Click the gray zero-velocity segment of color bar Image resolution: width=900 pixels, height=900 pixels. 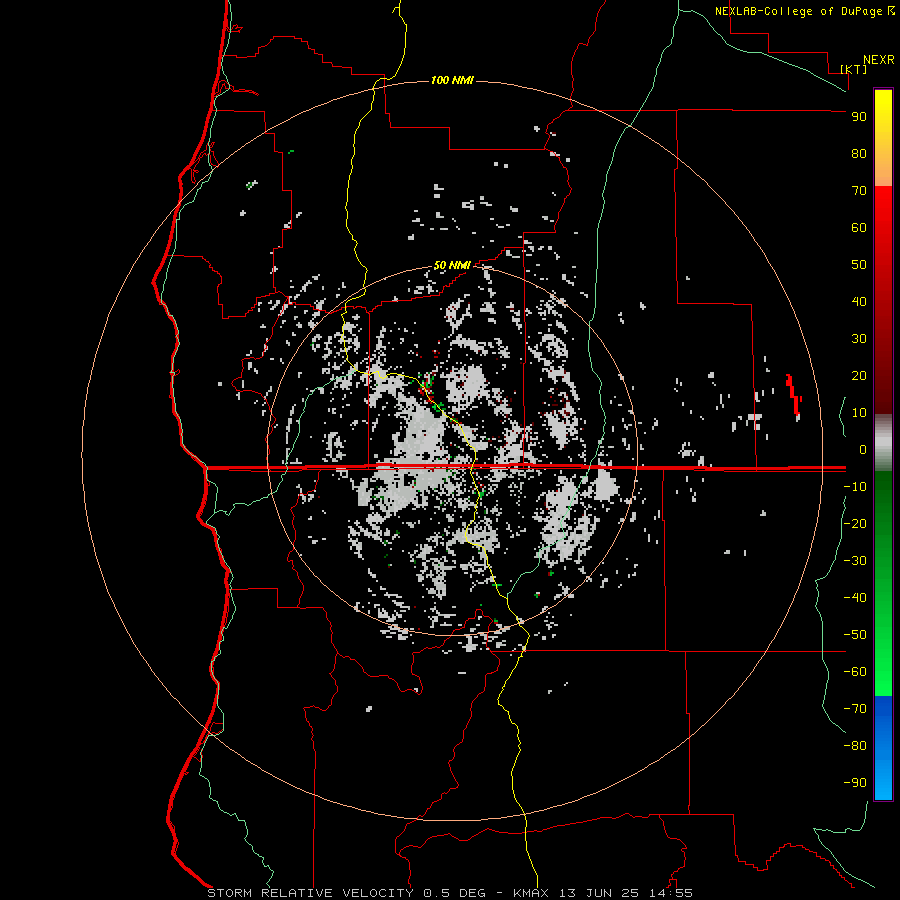883,445
